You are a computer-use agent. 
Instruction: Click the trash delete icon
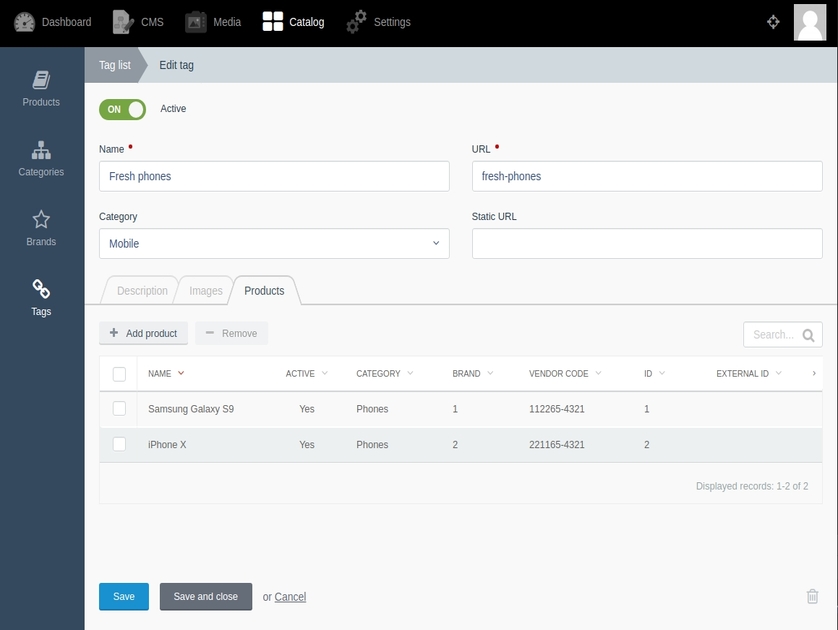coord(812,596)
